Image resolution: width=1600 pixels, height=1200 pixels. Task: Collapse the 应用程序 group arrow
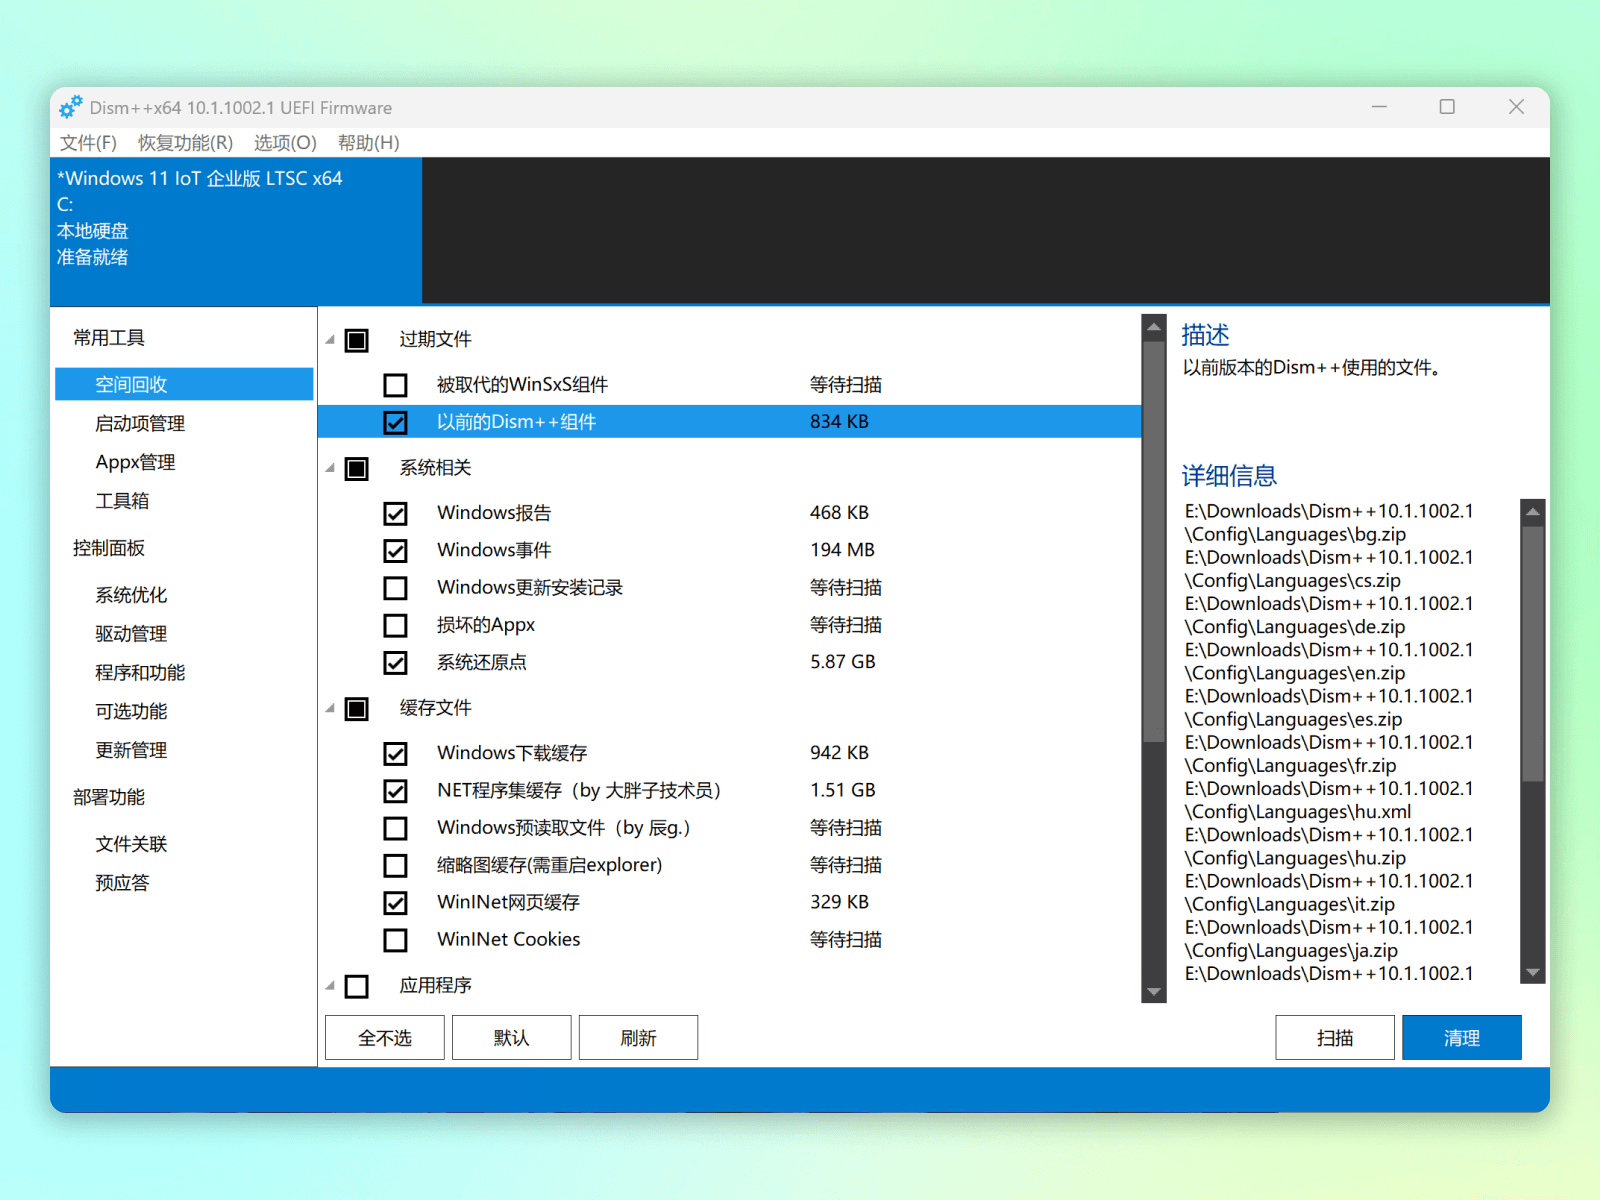(x=330, y=986)
